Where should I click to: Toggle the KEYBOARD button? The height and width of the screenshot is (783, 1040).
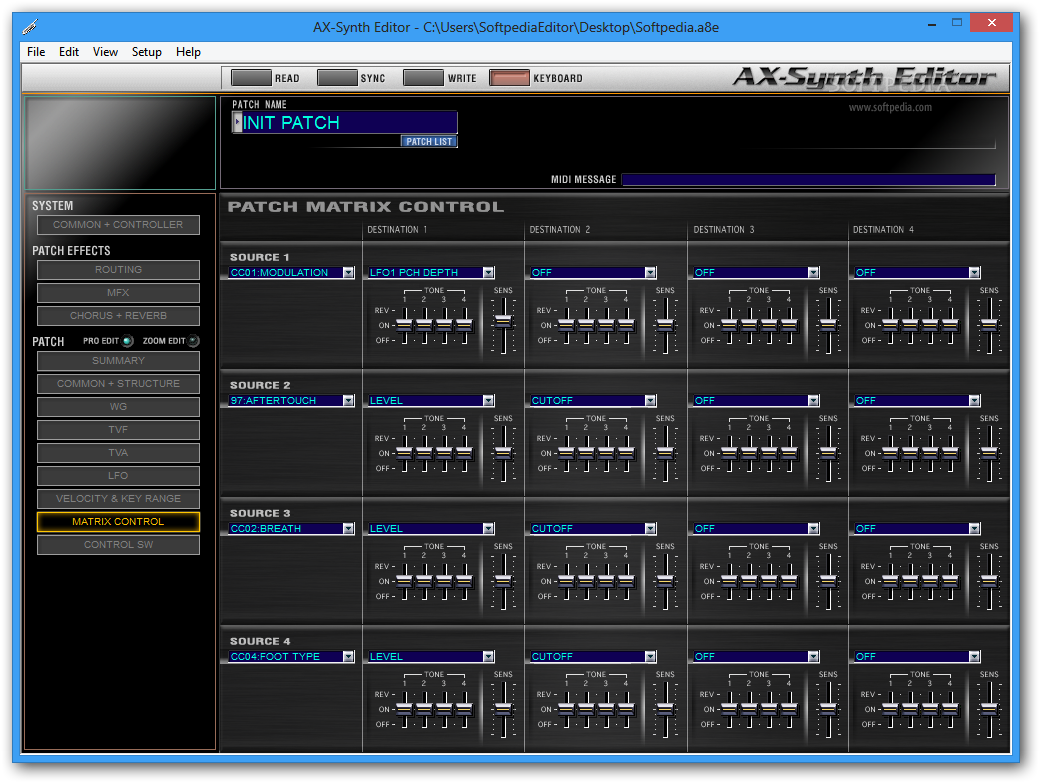[509, 78]
